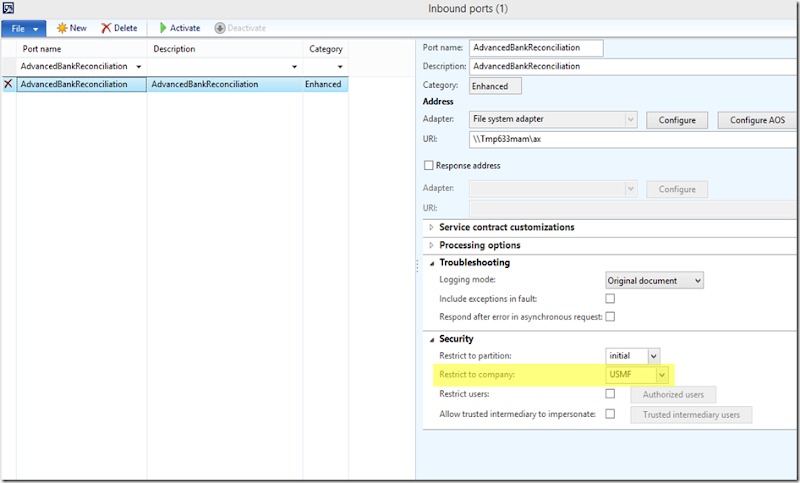Click the Delete red X icon
800x483 pixels.
tap(107, 28)
